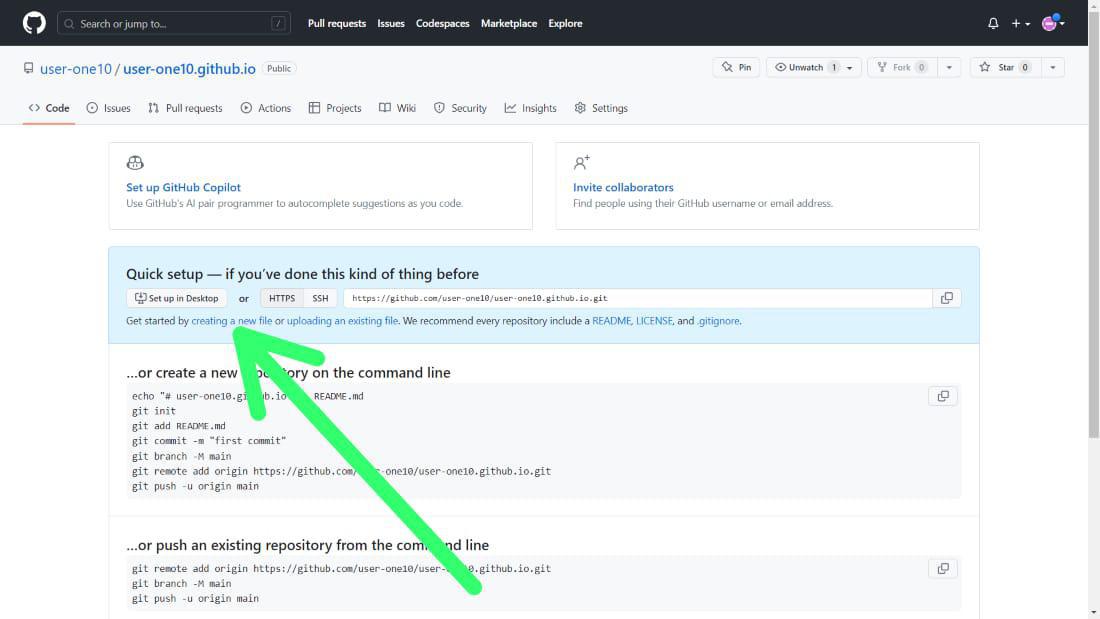The width and height of the screenshot is (1100, 619).
Task: Copy the push existing repository commands
Action: [943, 568]
